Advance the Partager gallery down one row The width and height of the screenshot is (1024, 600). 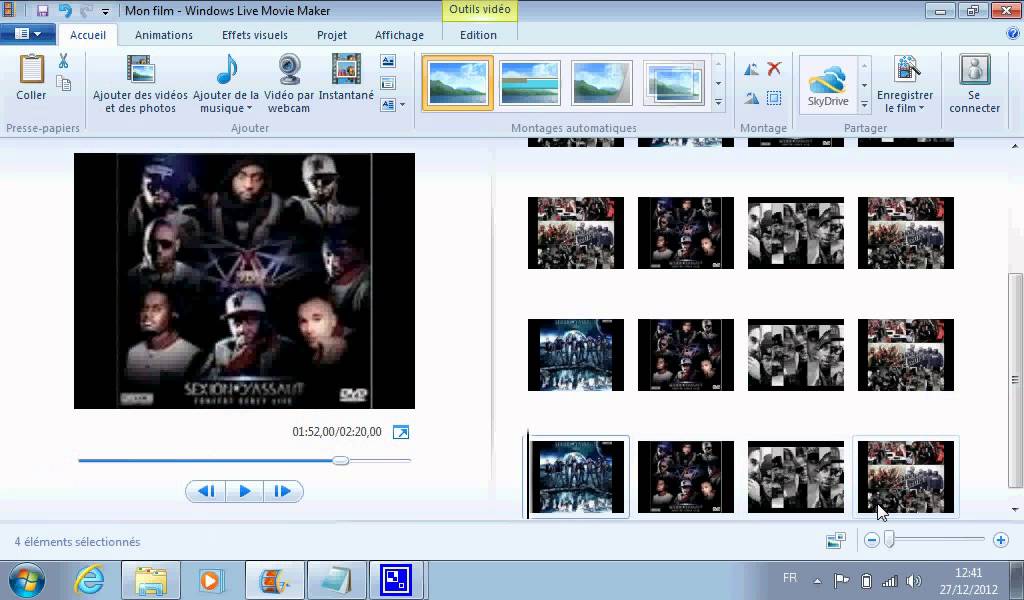864,85
